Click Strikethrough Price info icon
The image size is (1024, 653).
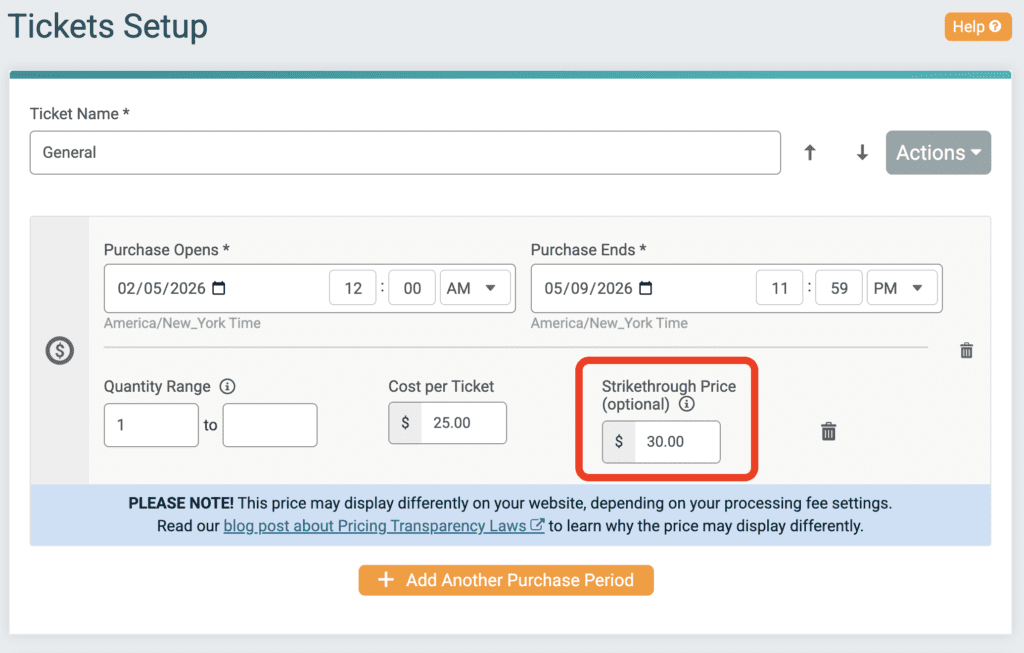tap(686, 405)
